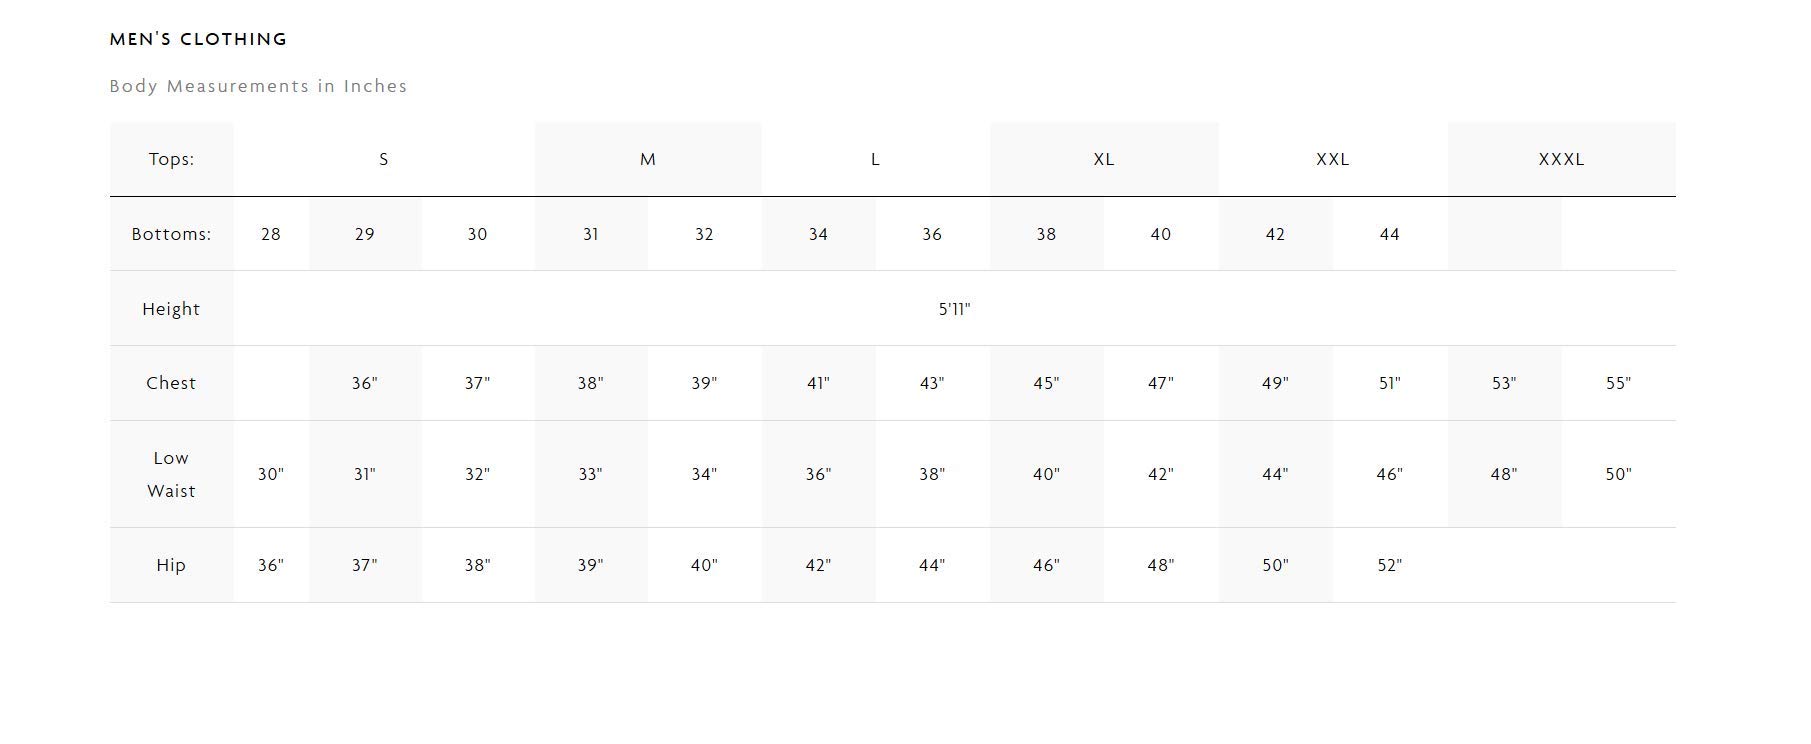
Task: Click the 55" chest measurement
Action: (1618, 383)
